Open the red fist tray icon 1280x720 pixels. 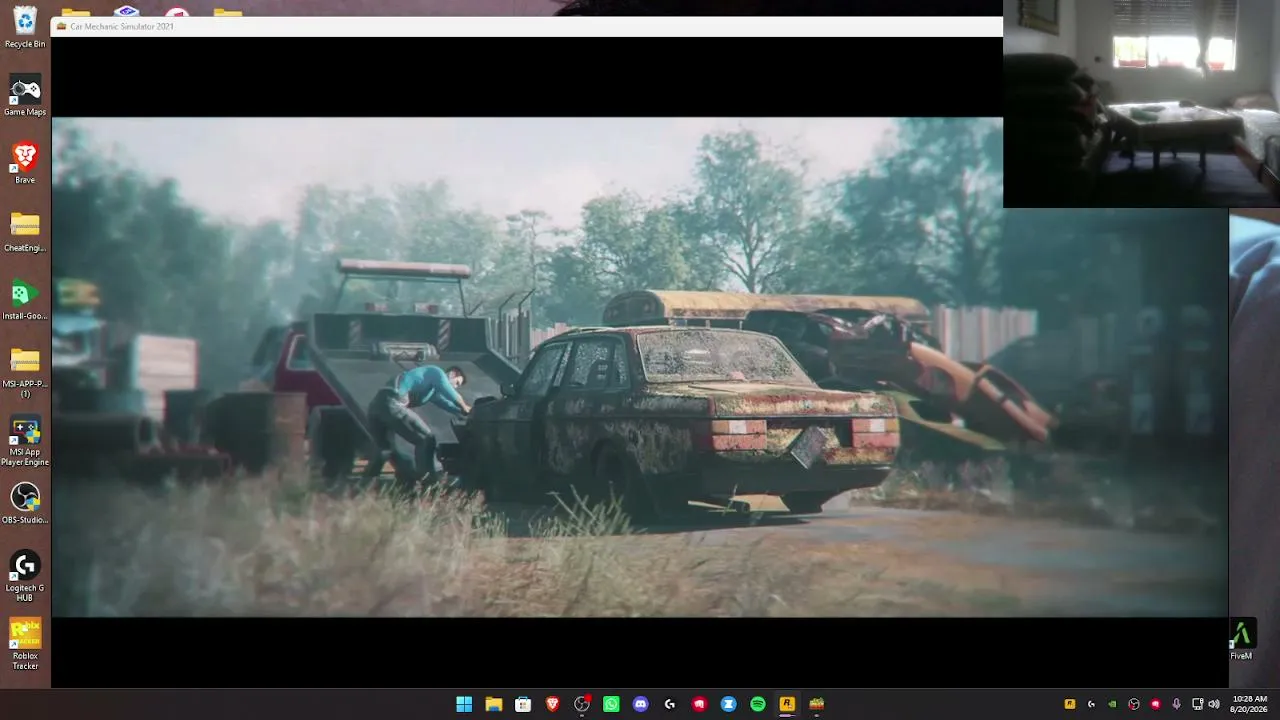(x=1155, y=704)
